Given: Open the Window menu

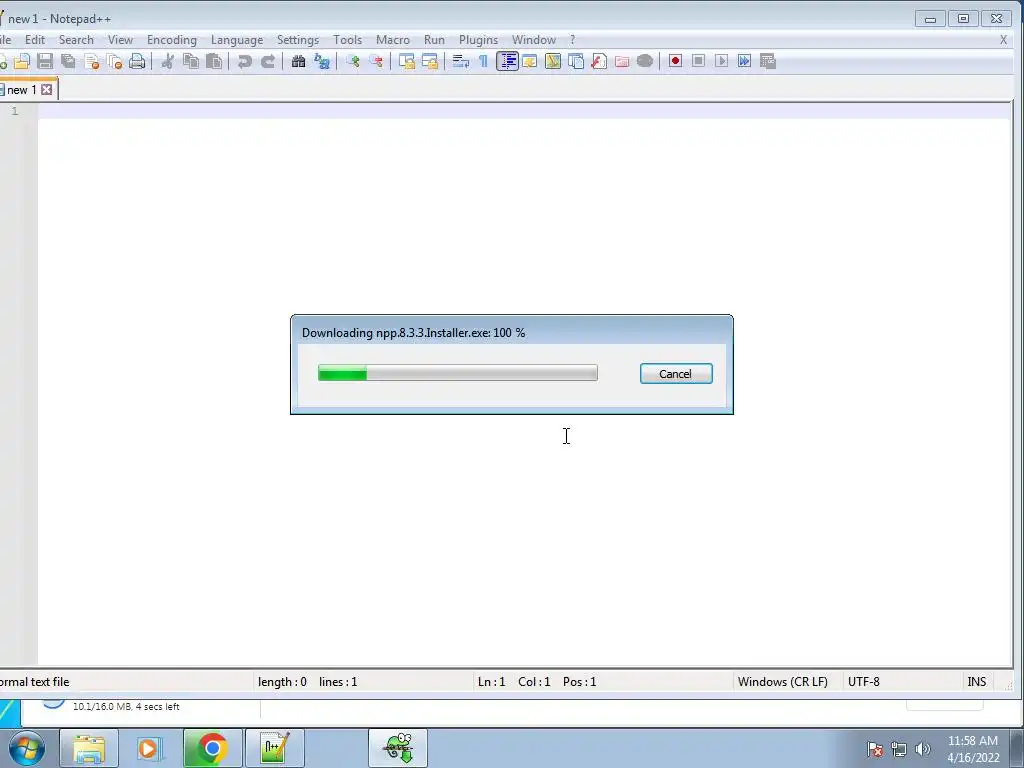Looking at the screenshot, I should point(534,40).
